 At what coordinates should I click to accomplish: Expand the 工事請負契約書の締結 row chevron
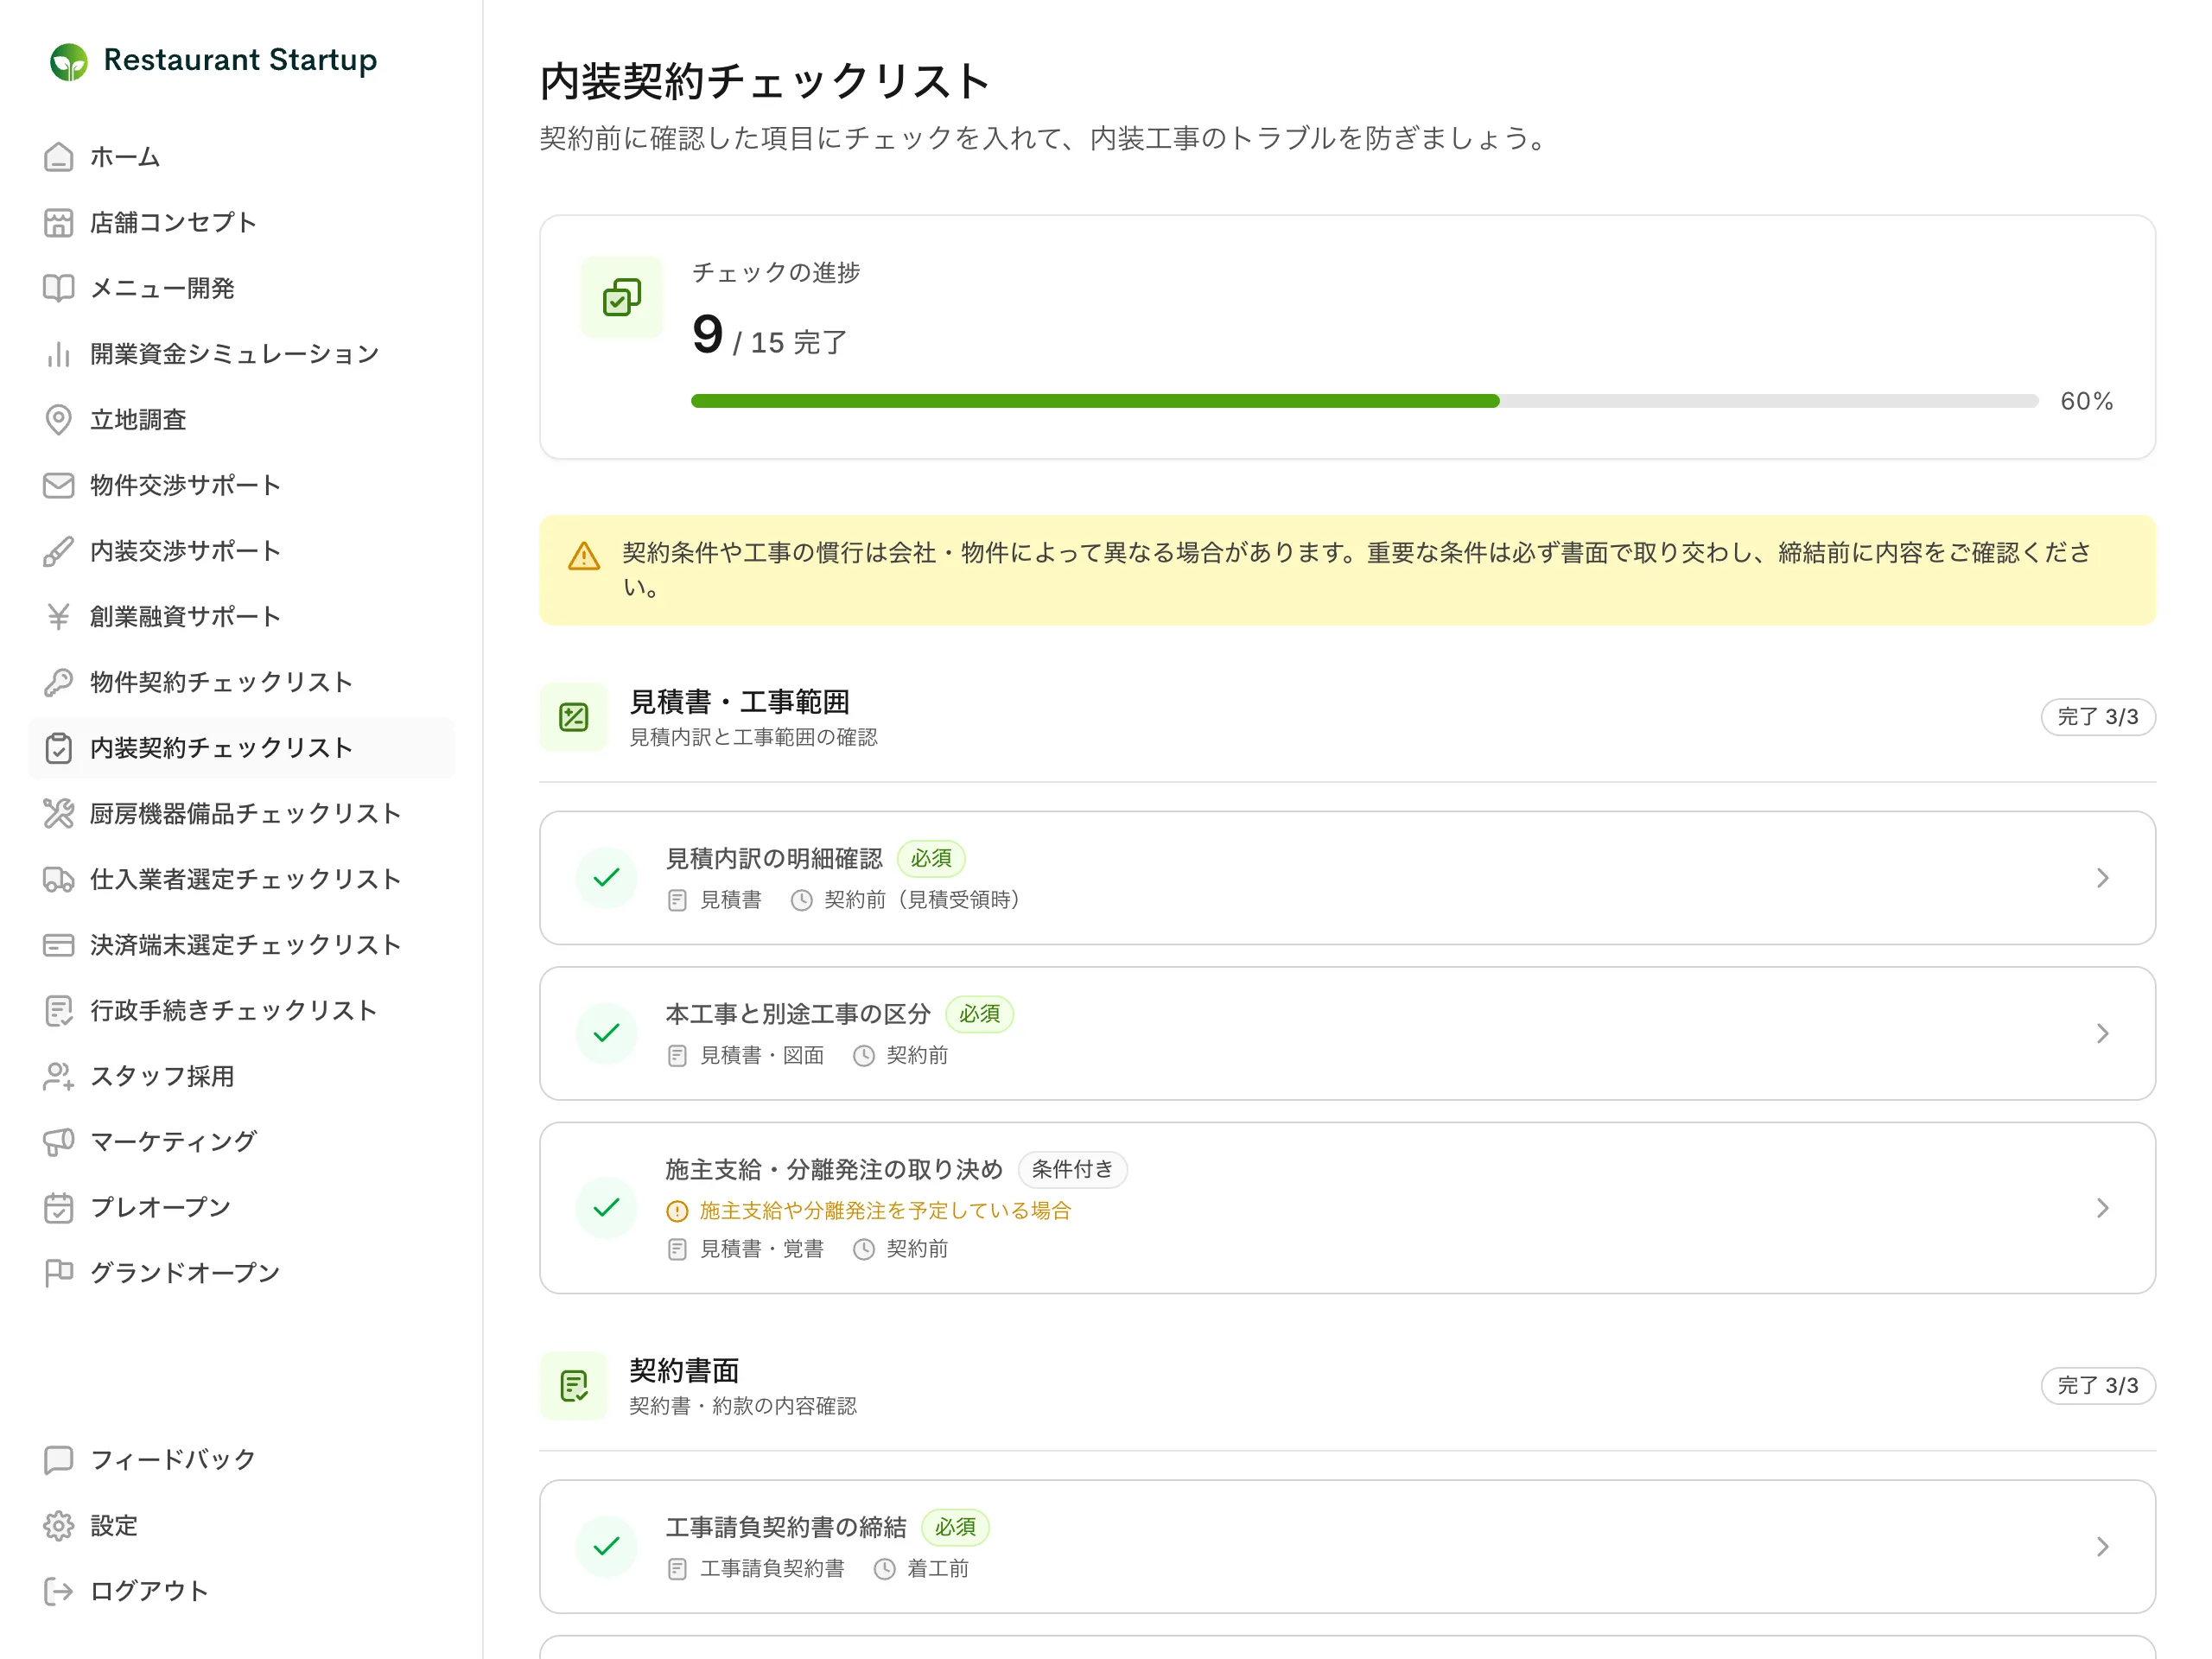click(2102, 1547)
